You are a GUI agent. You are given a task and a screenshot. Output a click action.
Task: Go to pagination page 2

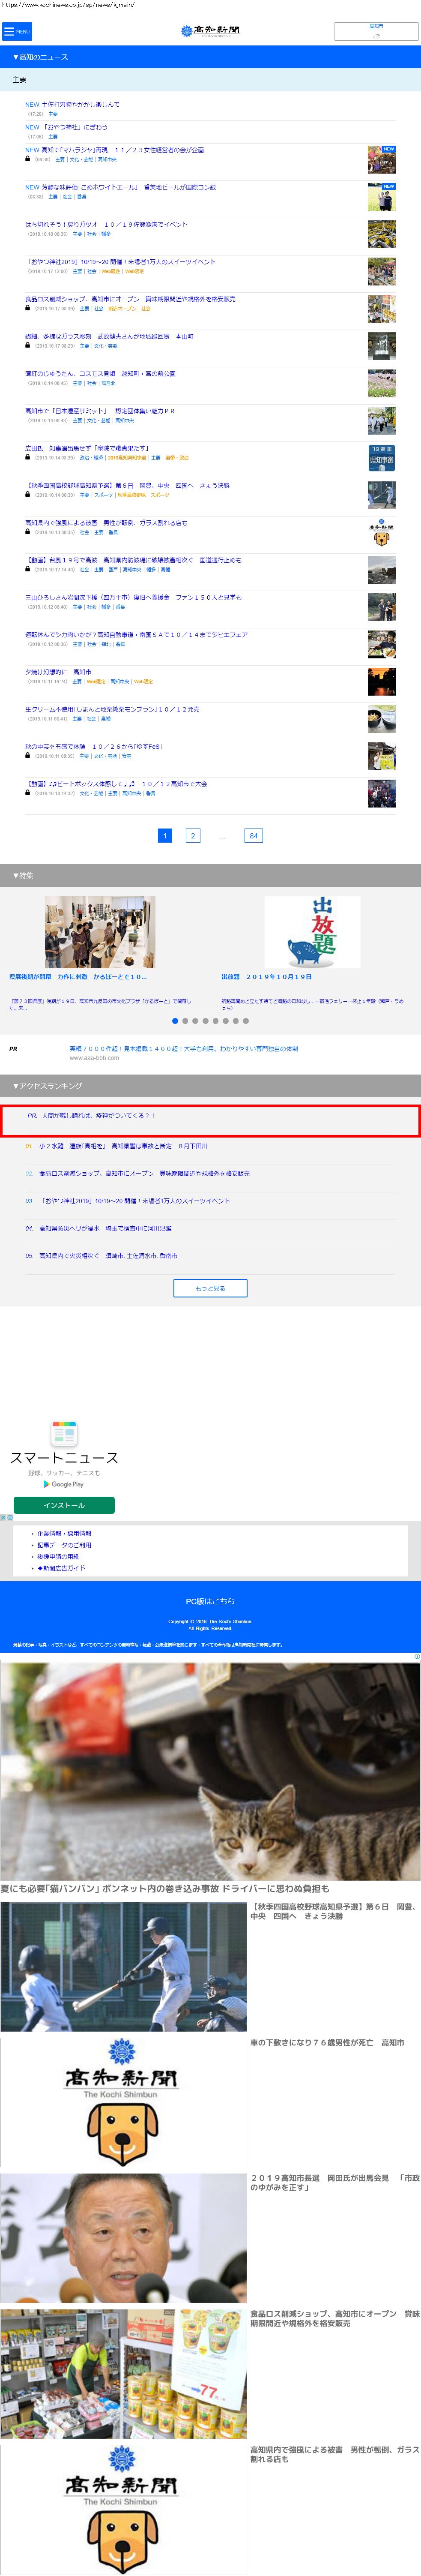tap(193, 835)
